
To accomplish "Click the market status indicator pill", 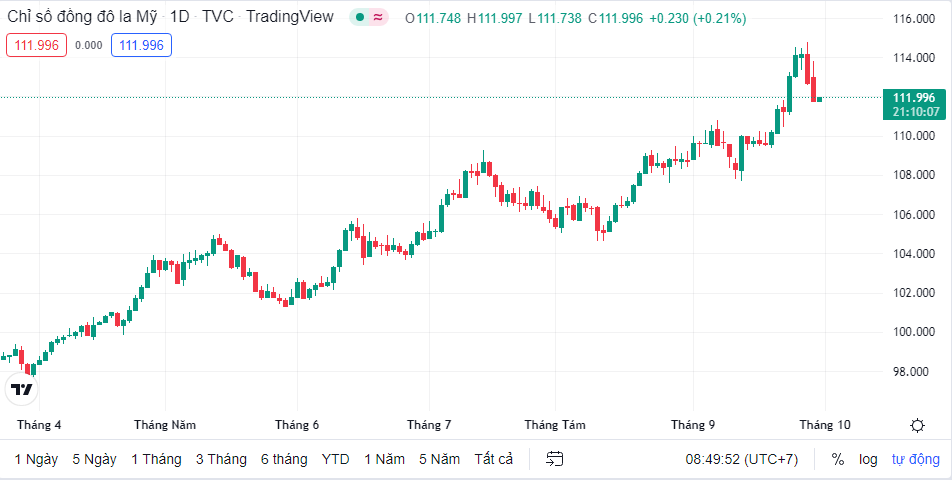I will coord(369,17).
